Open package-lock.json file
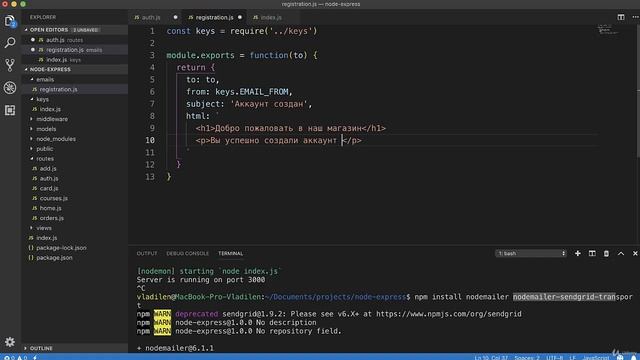Screen dimensions: 640x360 61,248
